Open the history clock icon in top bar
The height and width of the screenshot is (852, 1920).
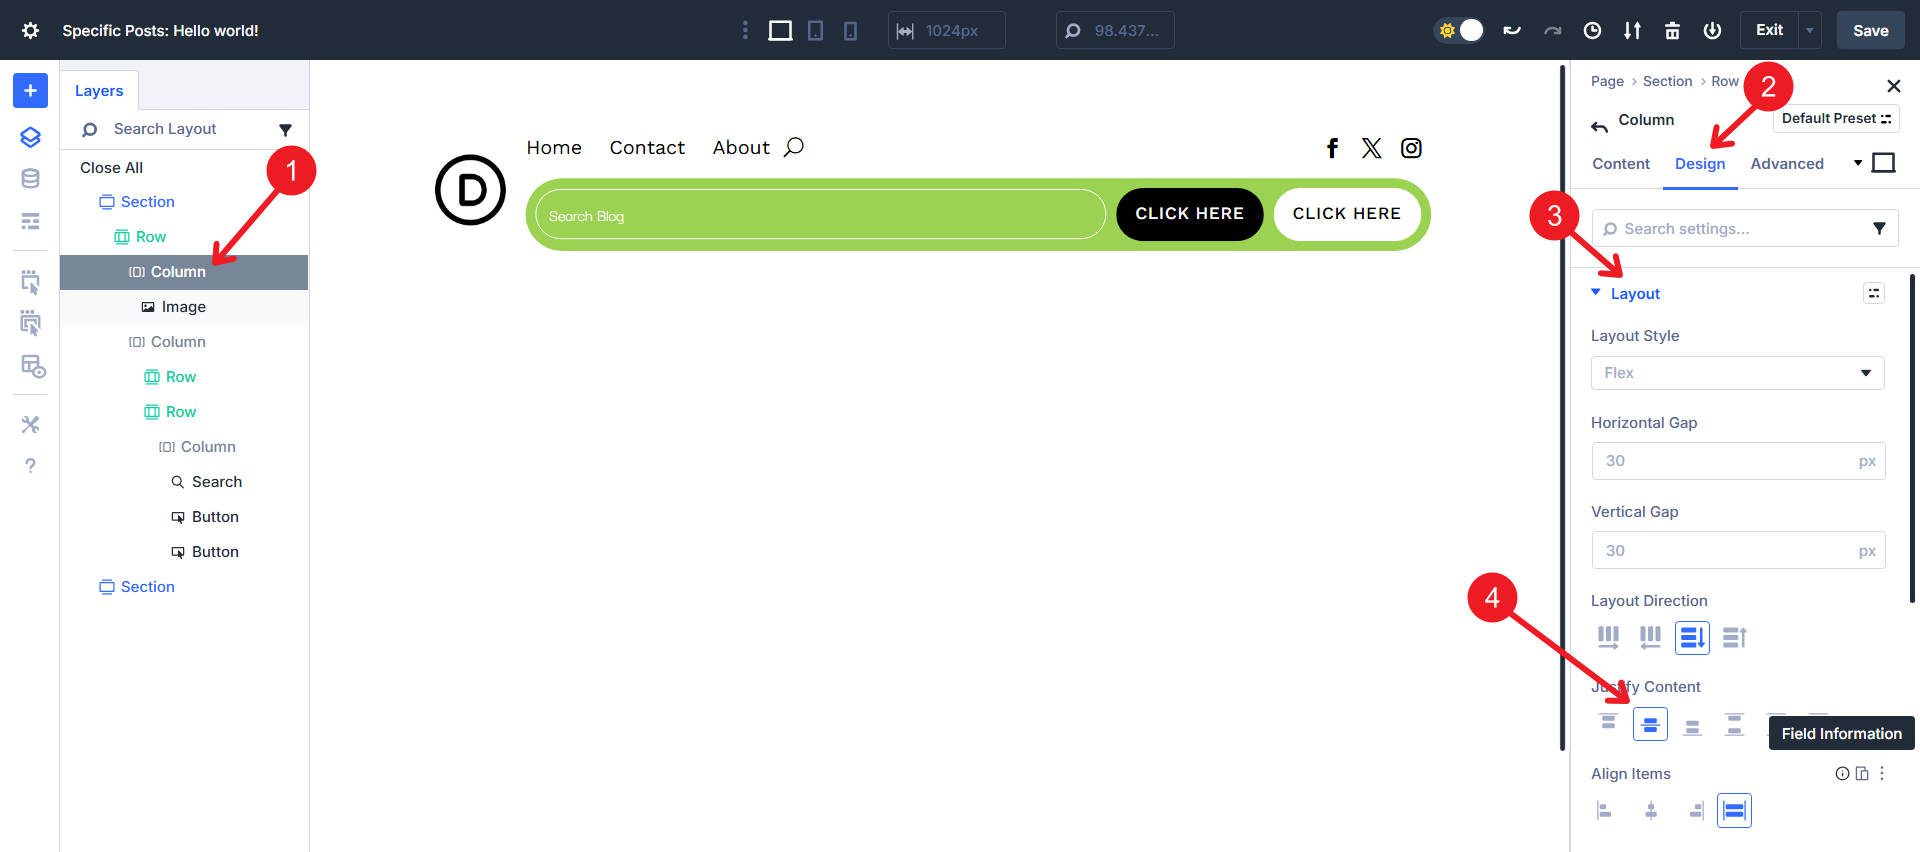click(1592, 31)
